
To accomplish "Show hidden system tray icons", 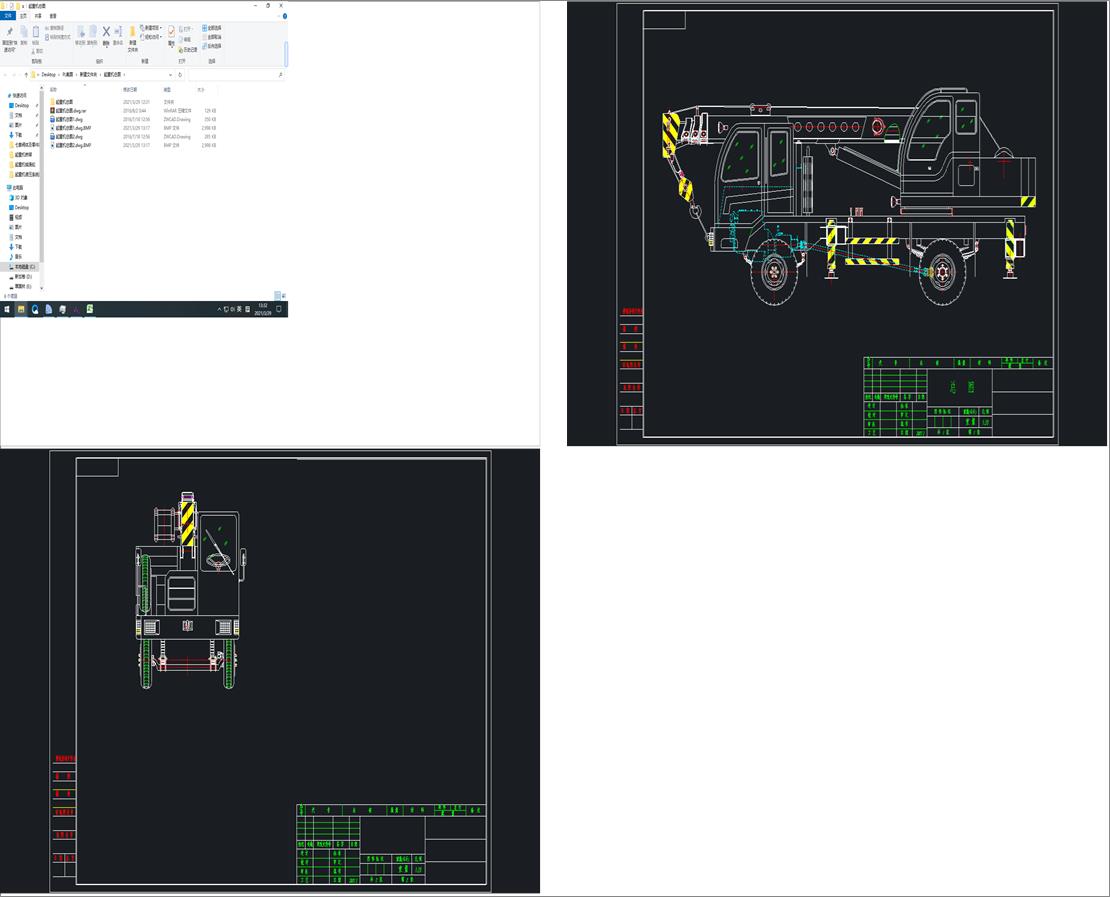I will pos(220,310).
